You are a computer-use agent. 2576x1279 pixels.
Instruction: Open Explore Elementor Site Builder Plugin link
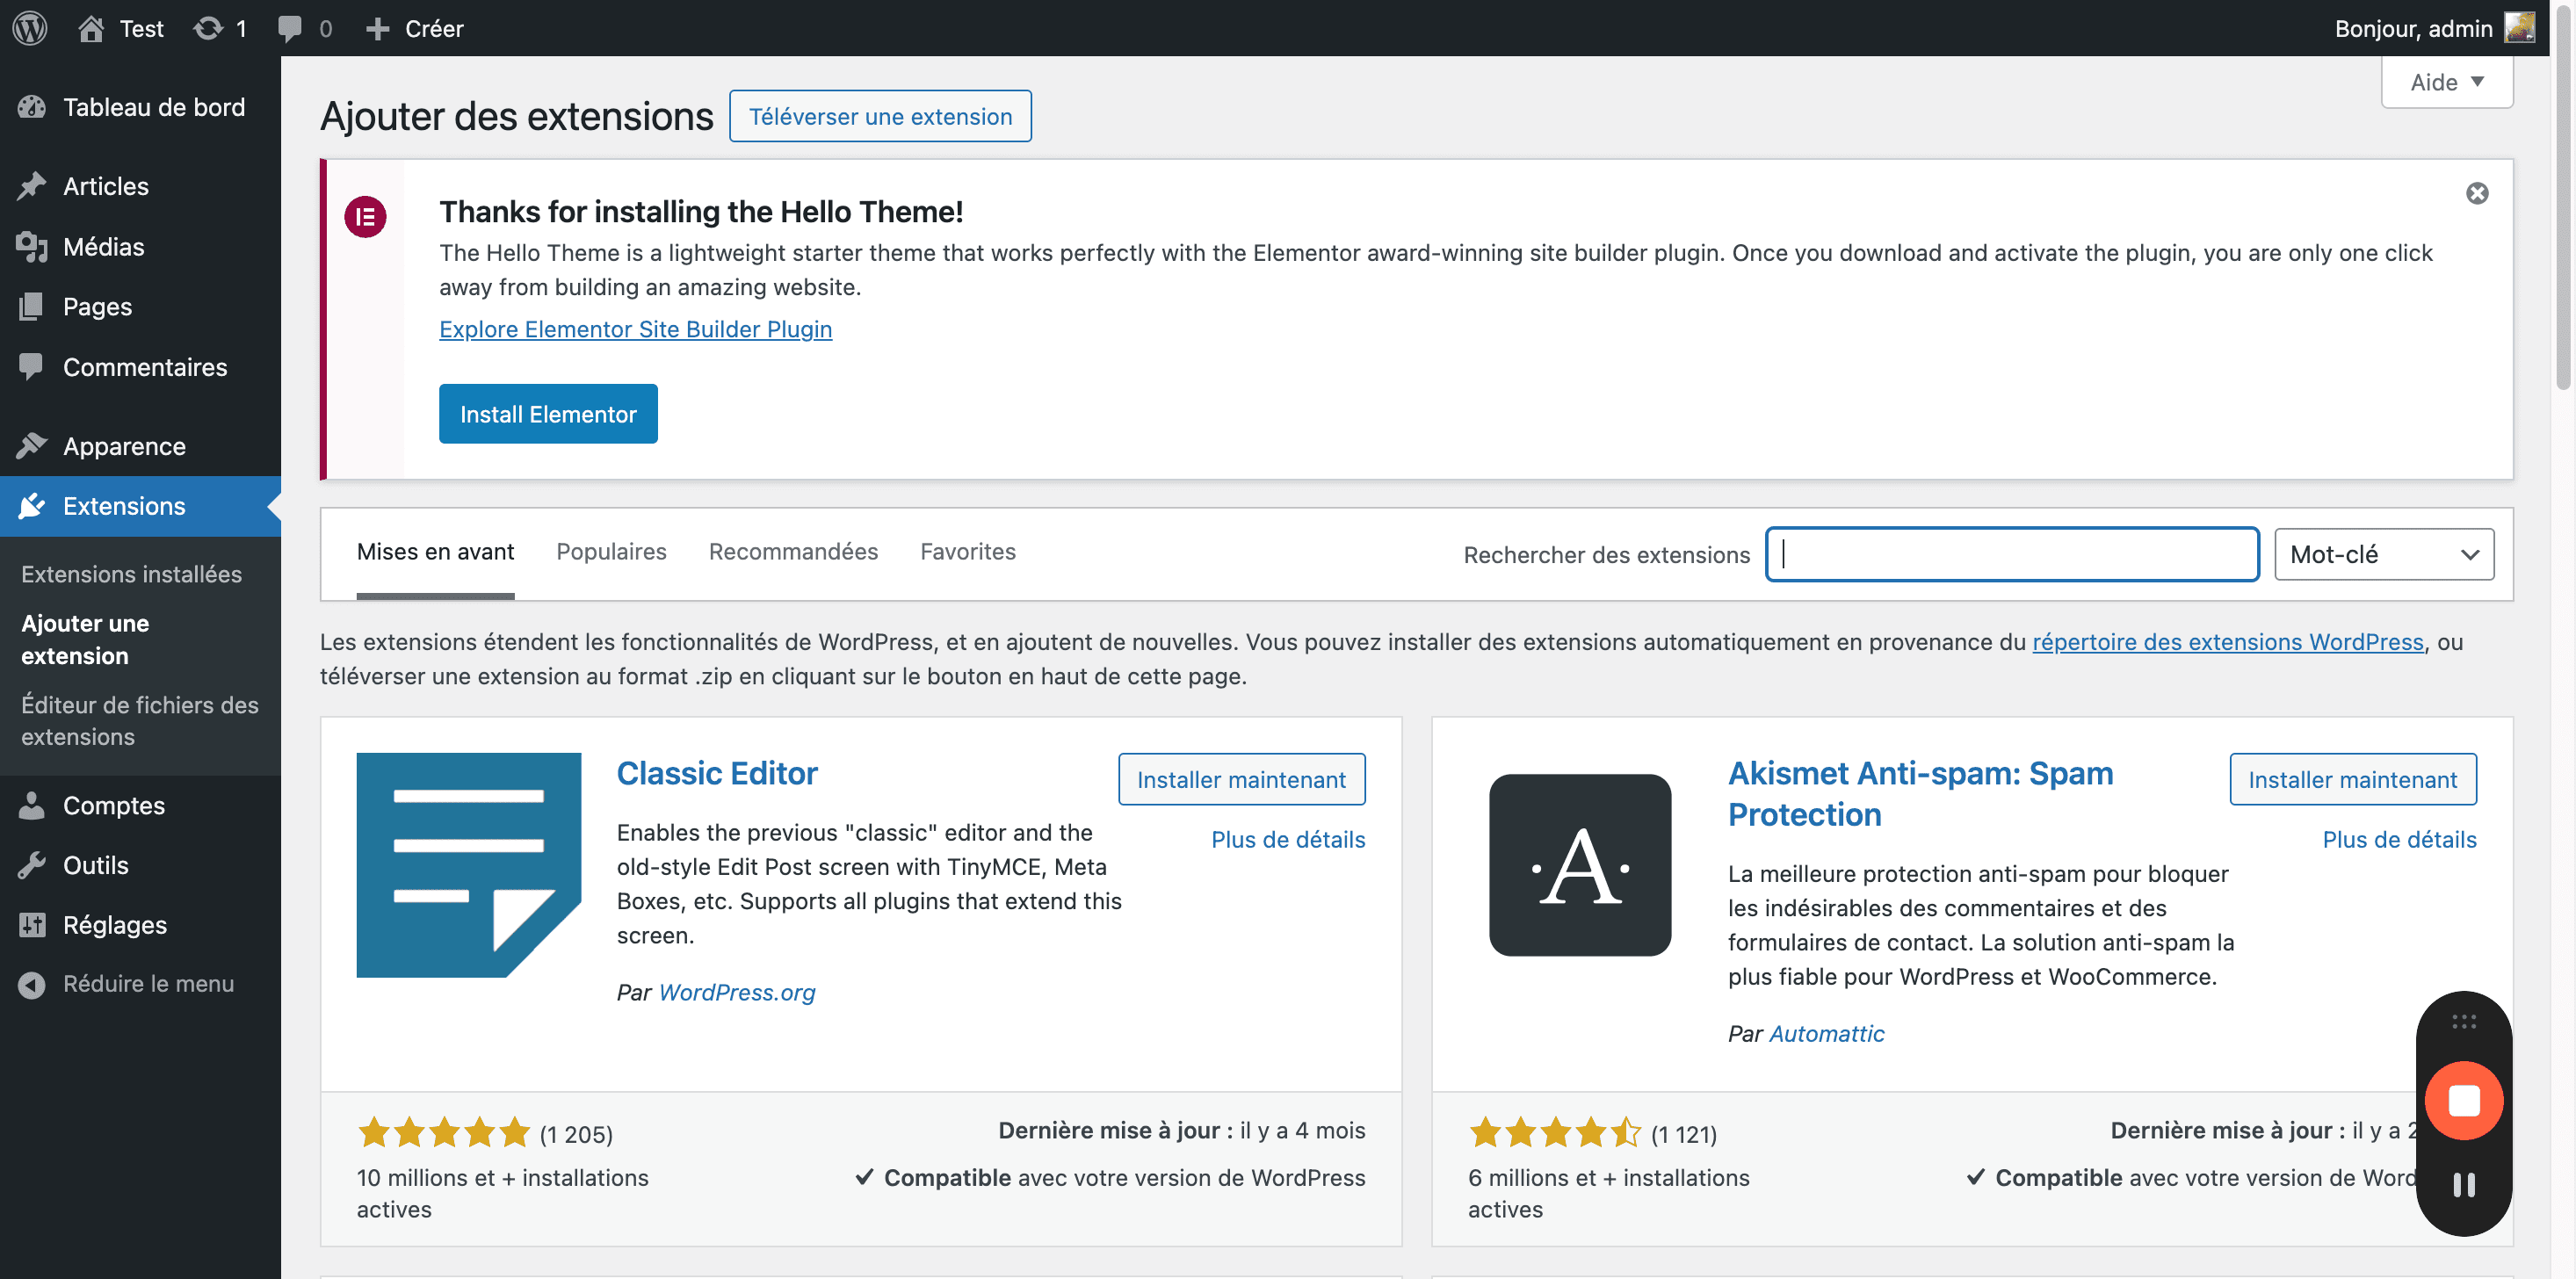click(x=635, y=329)
